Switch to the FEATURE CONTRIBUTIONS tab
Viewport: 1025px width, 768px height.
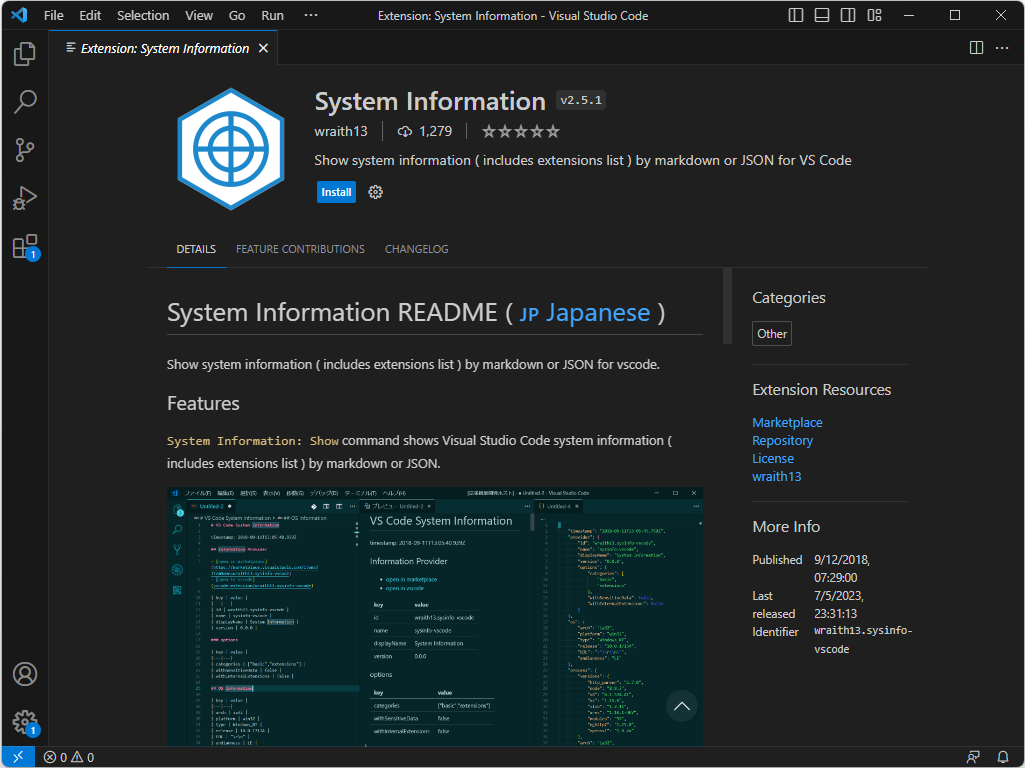click(300, 249)
